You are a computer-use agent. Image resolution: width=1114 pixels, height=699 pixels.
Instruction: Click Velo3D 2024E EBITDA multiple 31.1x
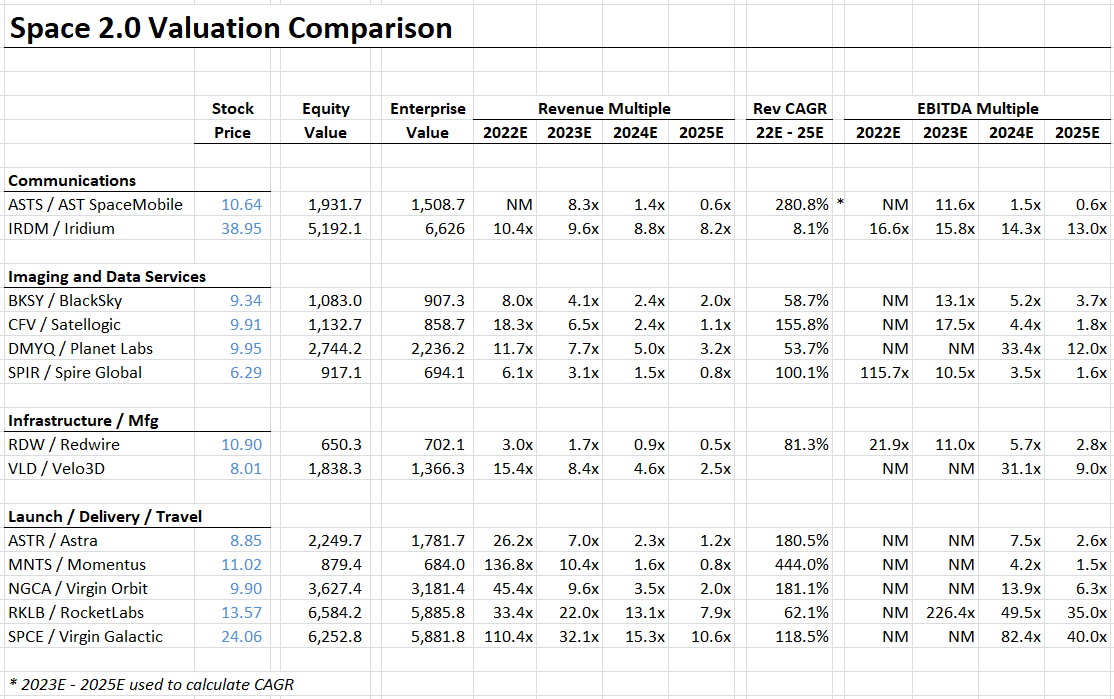pos(1021,469)
